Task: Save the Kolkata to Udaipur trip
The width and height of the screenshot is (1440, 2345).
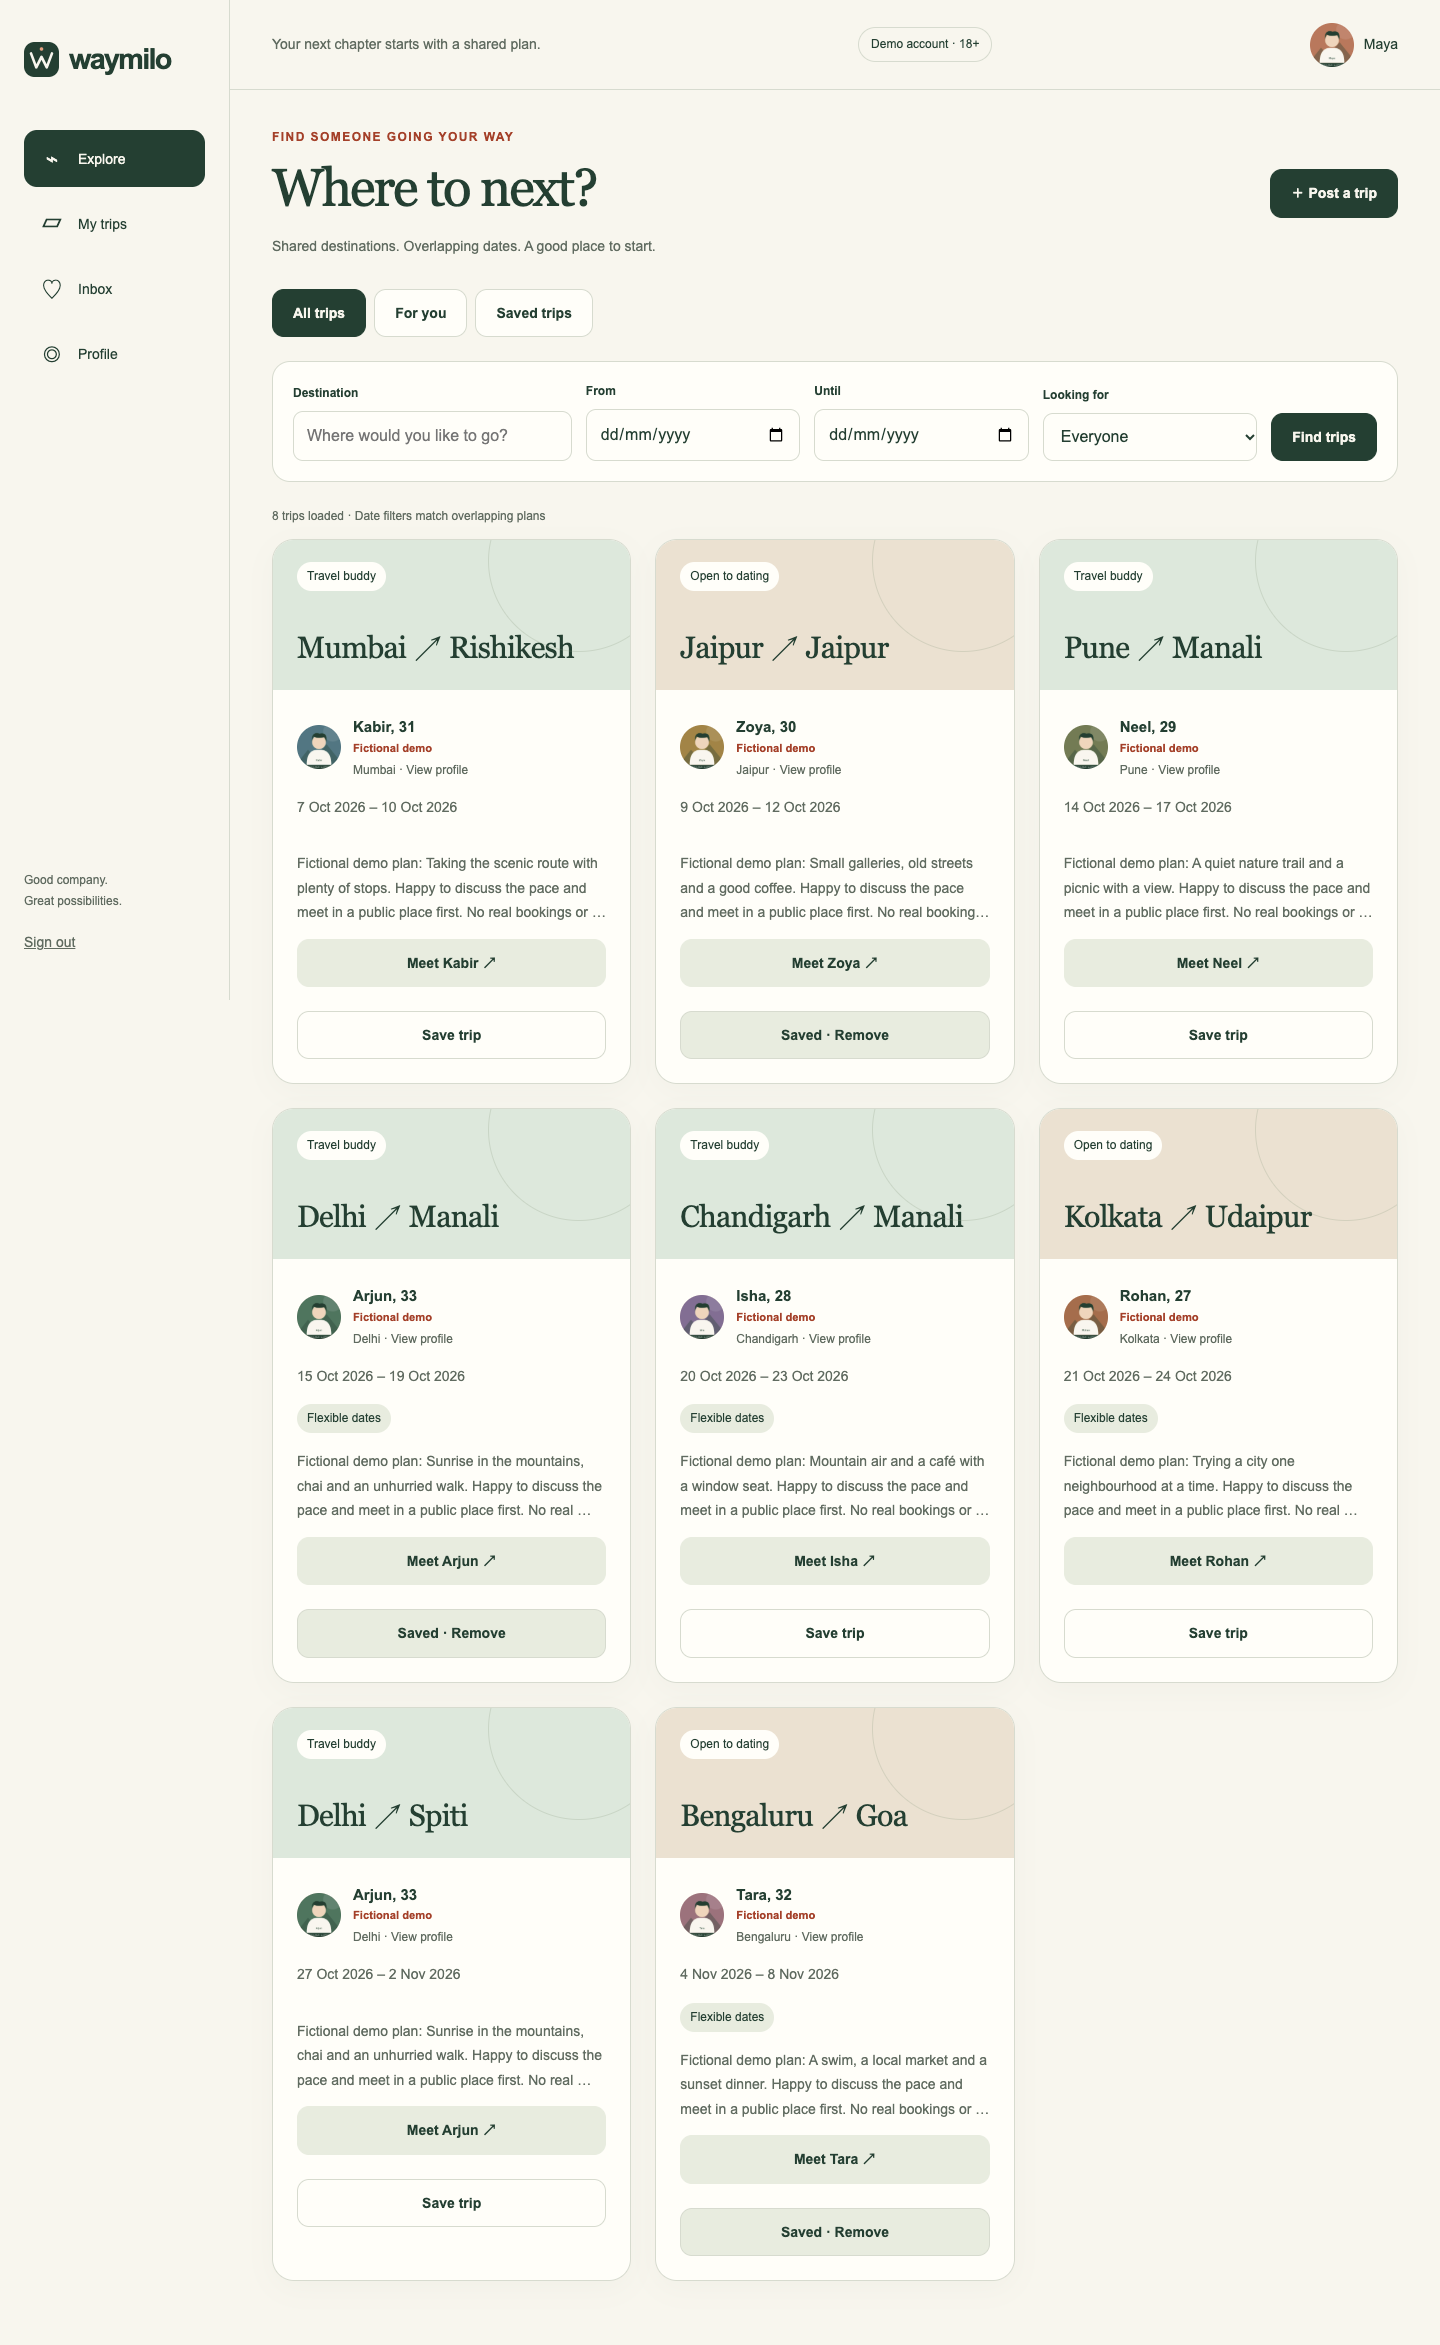Action: 1218,1633
